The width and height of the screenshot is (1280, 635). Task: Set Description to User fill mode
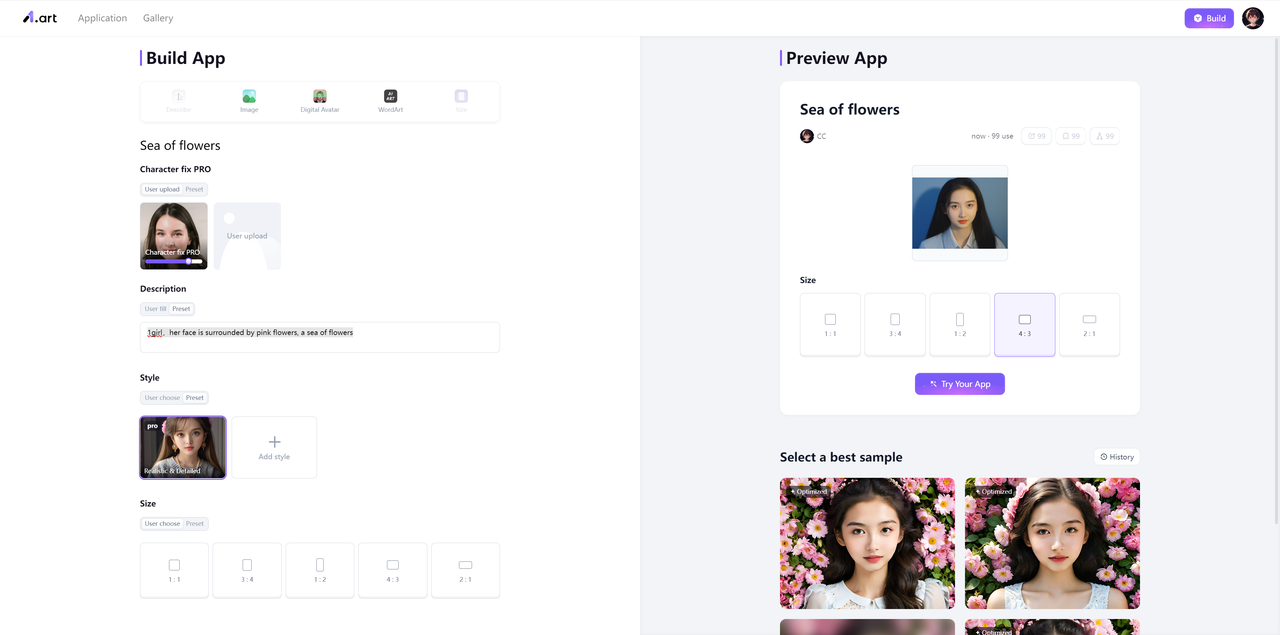point(155,309)
